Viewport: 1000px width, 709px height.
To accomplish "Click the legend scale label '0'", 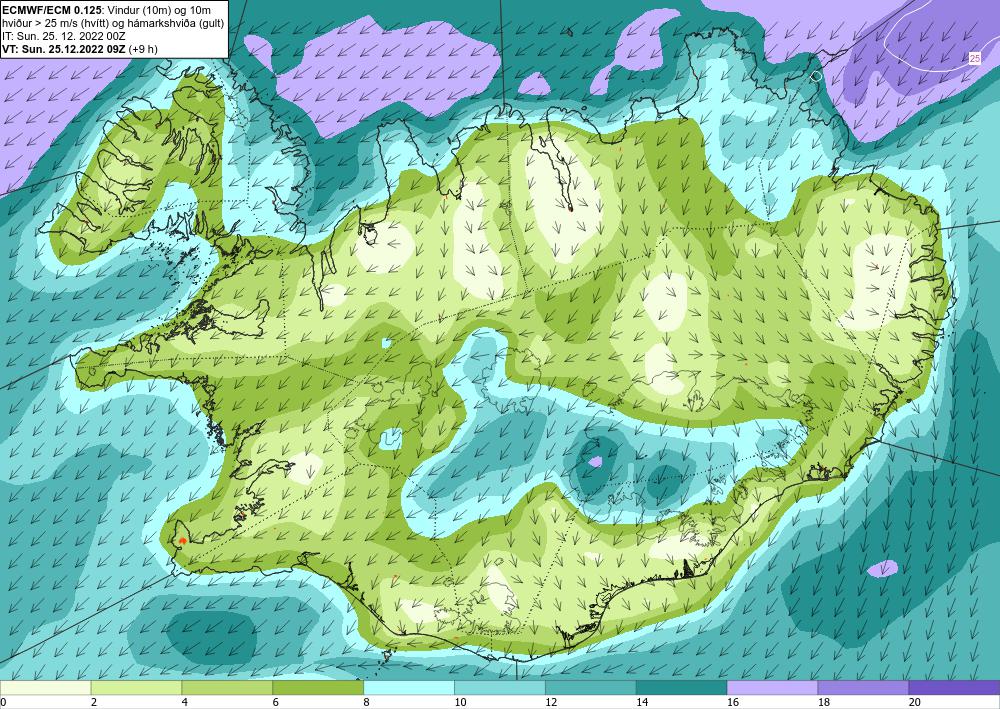I will click(3, 703).
